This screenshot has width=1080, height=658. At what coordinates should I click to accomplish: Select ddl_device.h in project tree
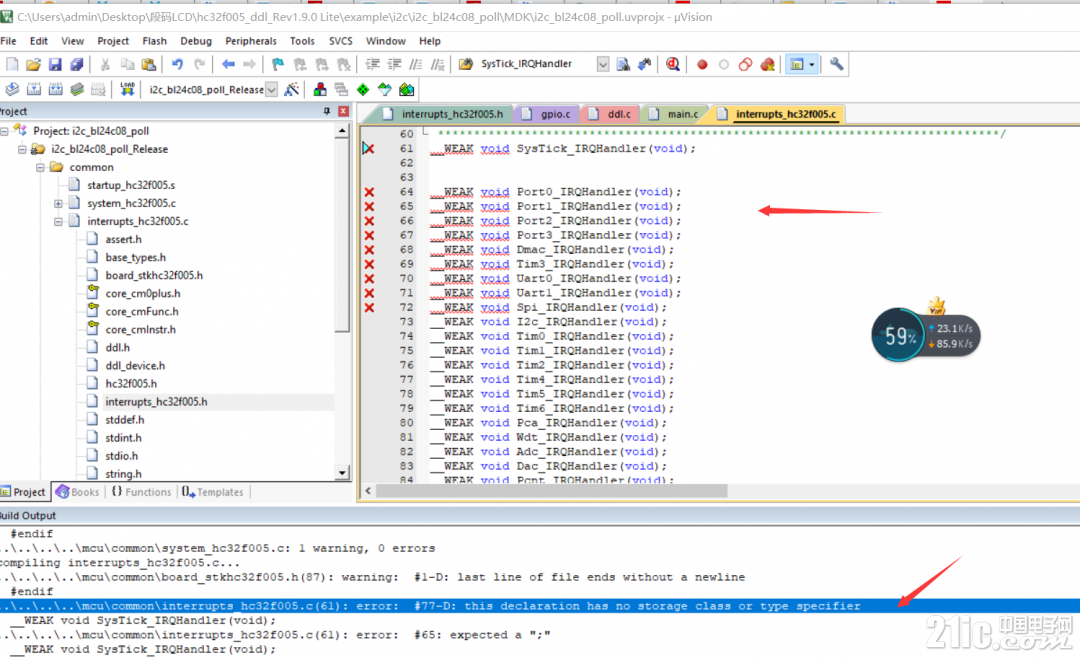(x=135, y=366)
